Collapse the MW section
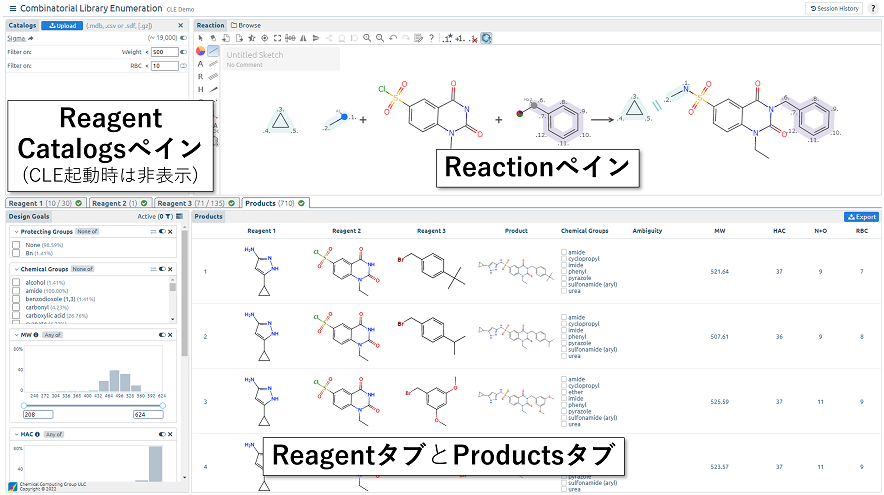Viewport: 884px width, 495px height. 16,335
